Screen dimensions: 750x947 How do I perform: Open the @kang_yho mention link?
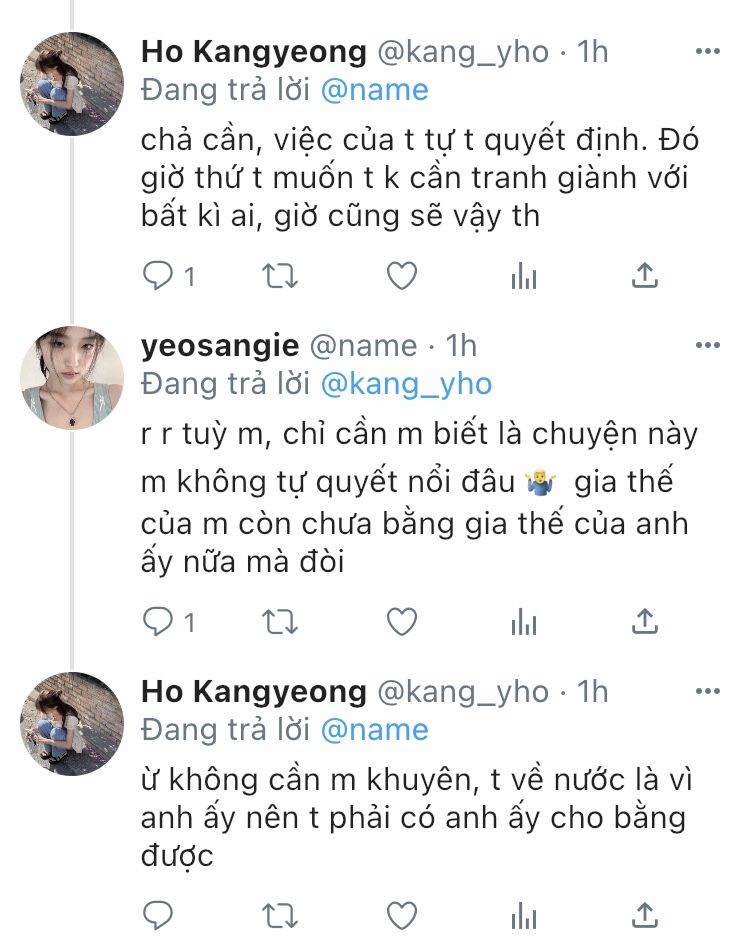point(406,385)
